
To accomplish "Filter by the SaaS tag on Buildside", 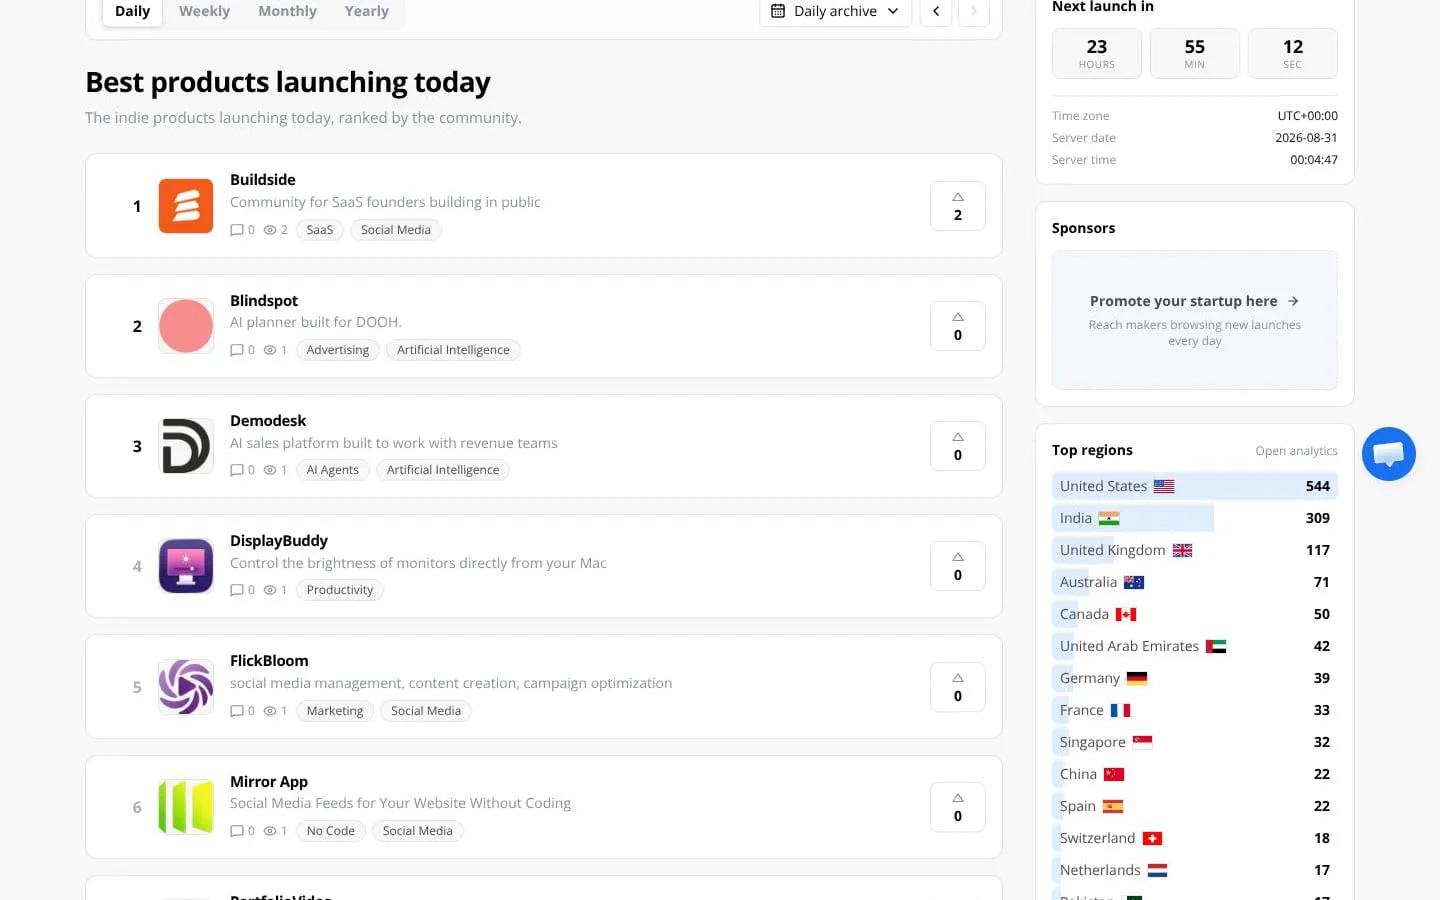I will (320, 230).
